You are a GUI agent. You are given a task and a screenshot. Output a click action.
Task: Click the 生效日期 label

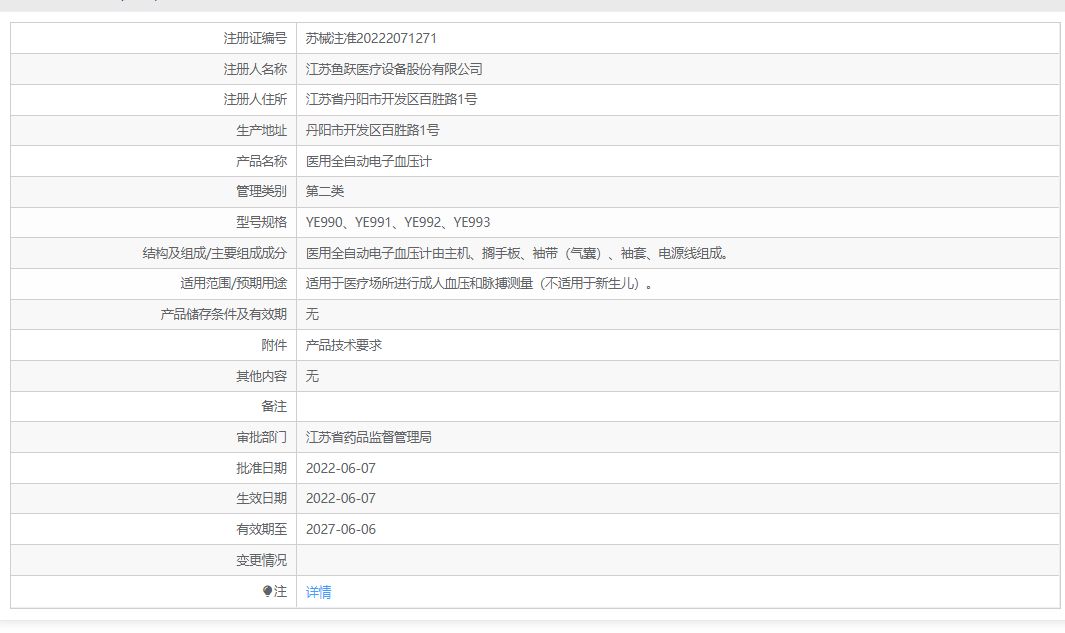261,499
